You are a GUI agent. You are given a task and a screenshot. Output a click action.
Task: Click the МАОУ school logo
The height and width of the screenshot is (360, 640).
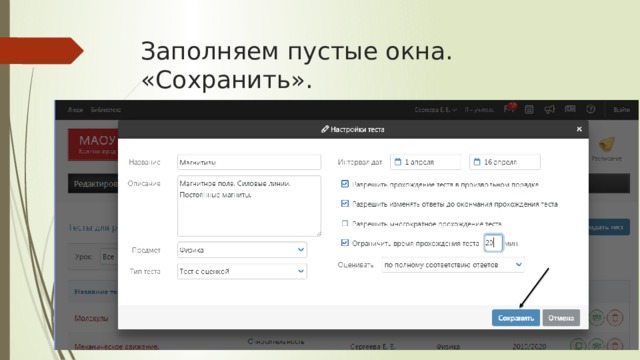pos(93,144)
